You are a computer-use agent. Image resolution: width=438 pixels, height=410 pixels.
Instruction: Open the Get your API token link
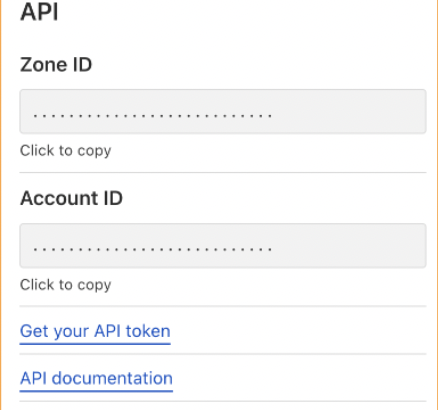95,331
